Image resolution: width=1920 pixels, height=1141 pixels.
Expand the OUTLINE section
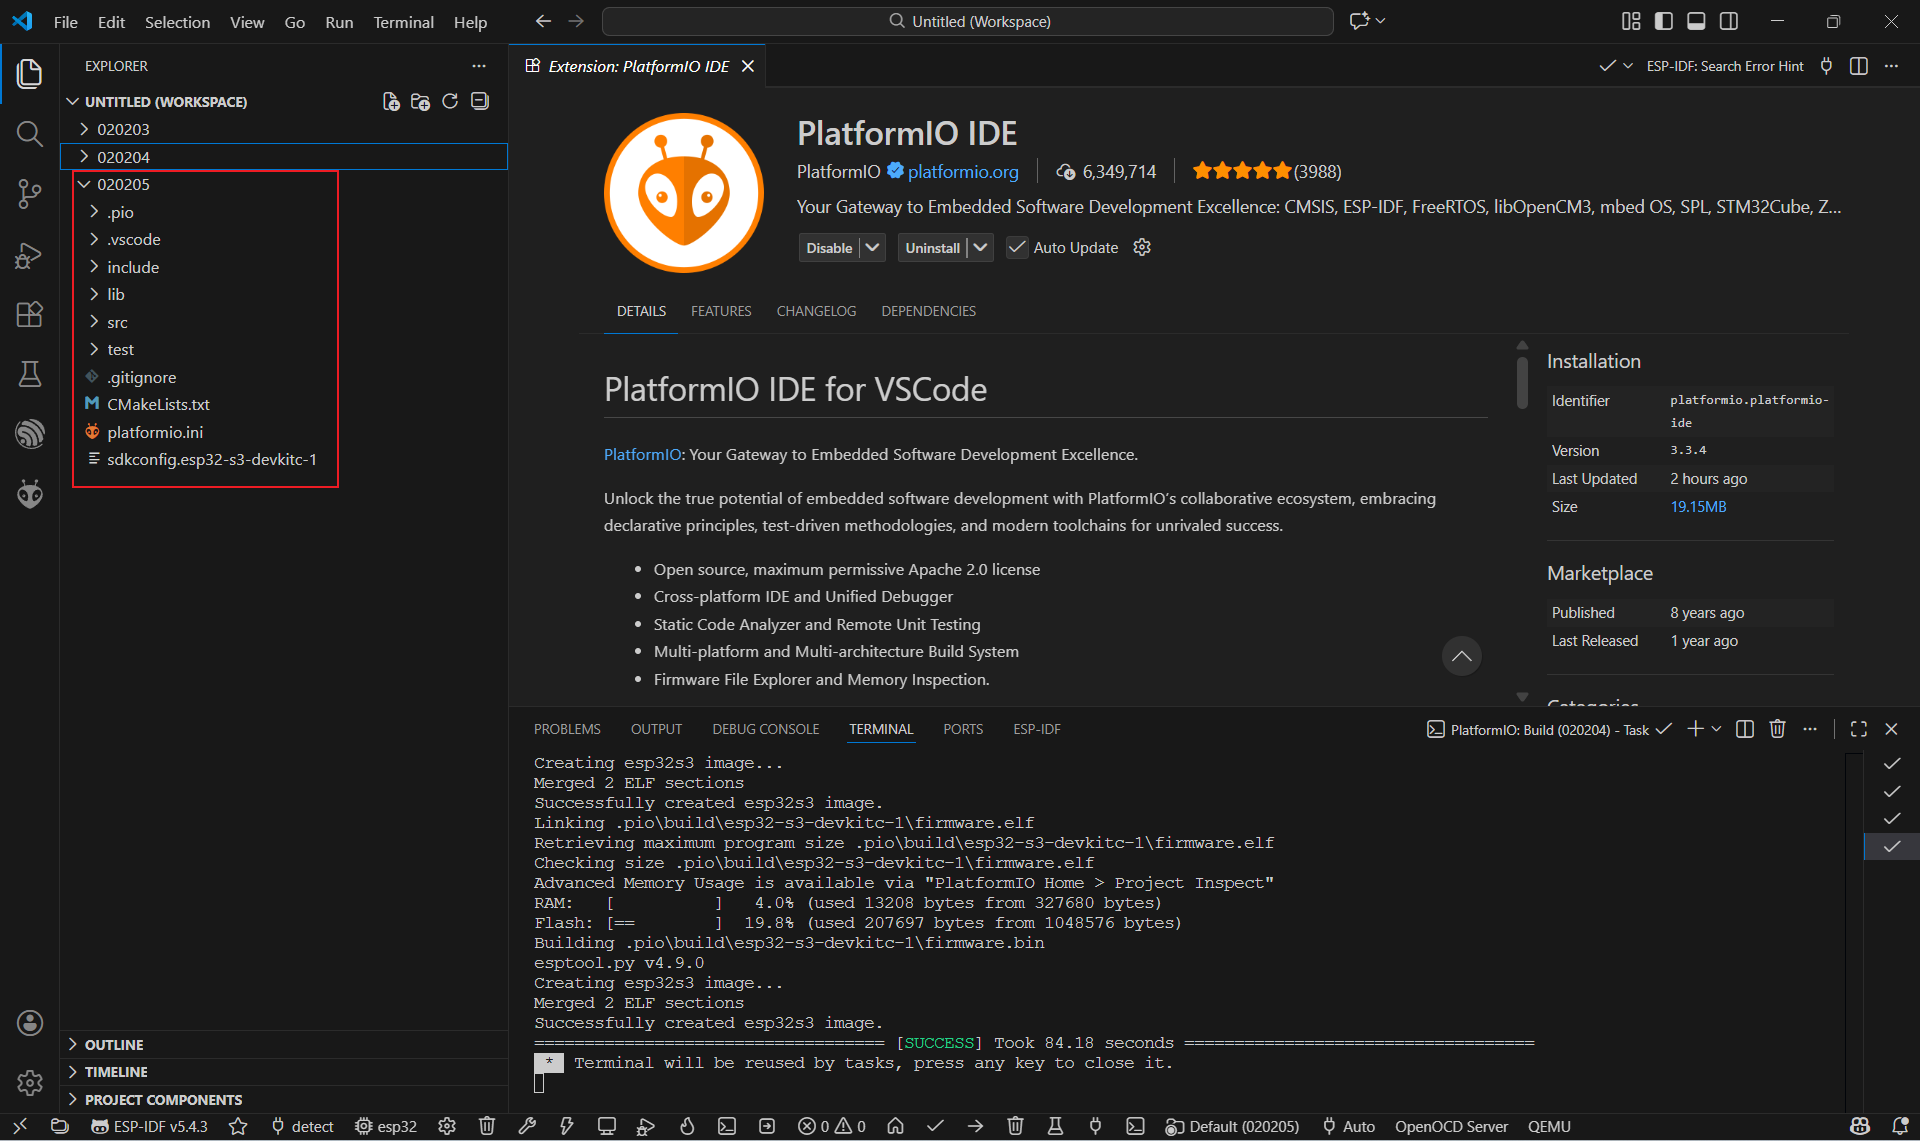click(x=114, y=1044)
